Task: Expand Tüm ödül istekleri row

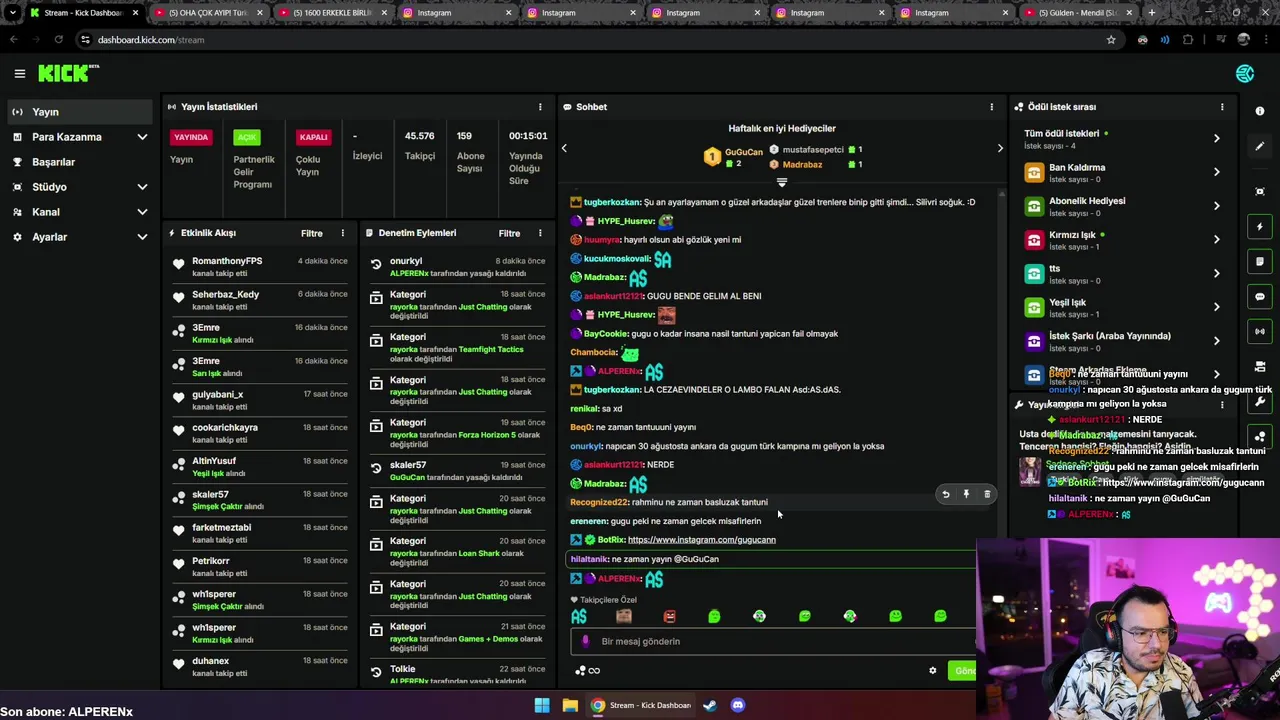Action: (x=1123, y=139)
